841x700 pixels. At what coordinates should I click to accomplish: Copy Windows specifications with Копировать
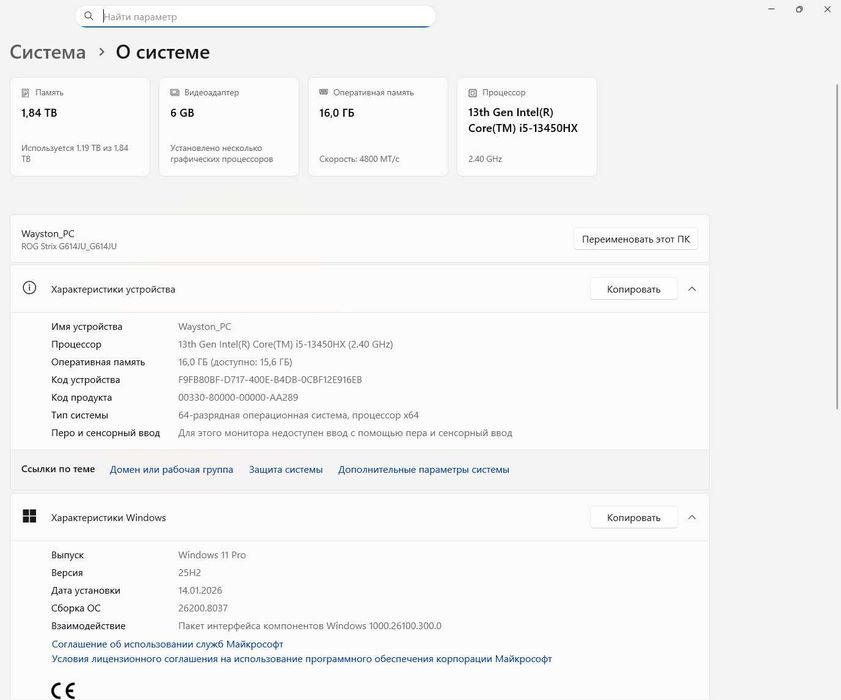633,517
